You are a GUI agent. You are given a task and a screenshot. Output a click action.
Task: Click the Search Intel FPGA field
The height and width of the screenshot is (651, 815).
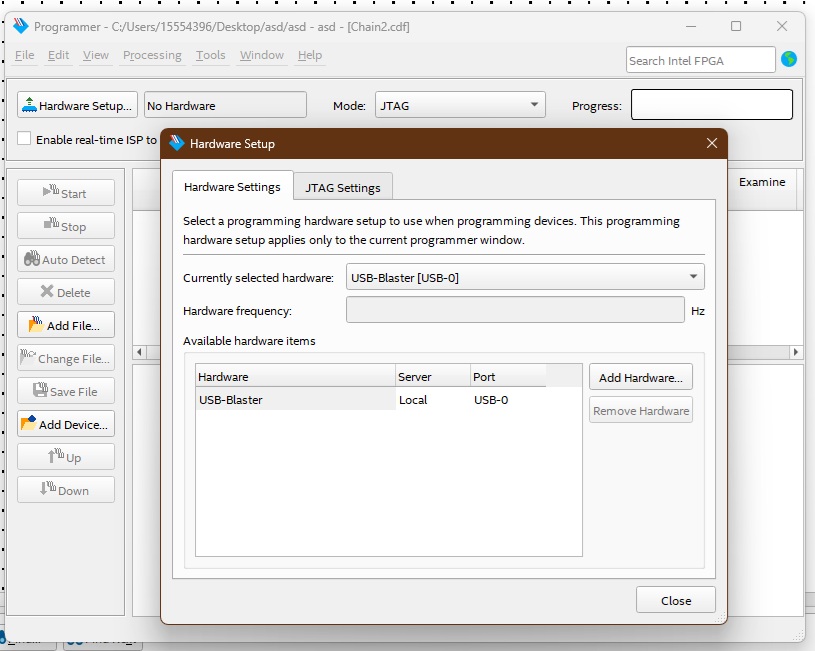[700, 60]
